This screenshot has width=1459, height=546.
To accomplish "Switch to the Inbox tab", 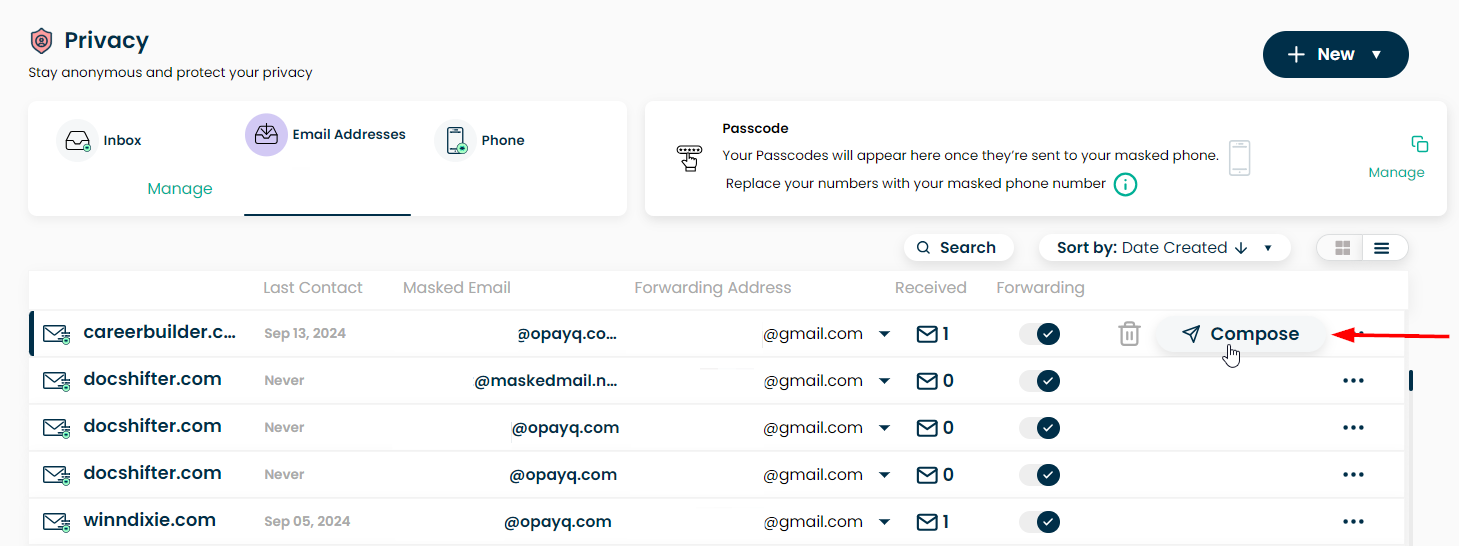I will click(100, 141).
